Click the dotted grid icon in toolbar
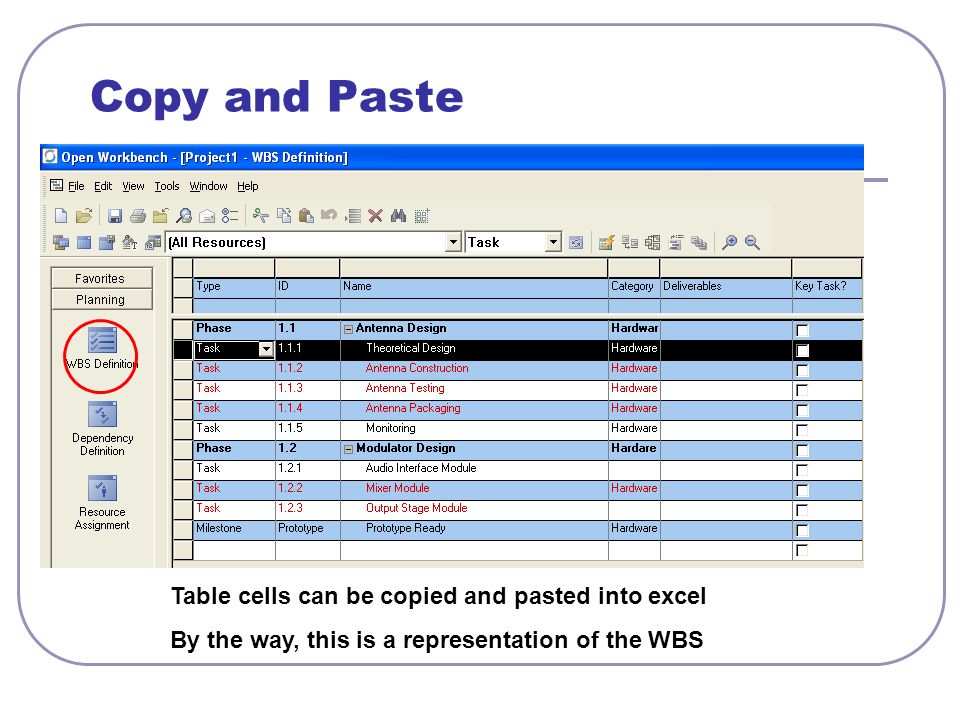The image size is (960, 720). coord(422,216)
